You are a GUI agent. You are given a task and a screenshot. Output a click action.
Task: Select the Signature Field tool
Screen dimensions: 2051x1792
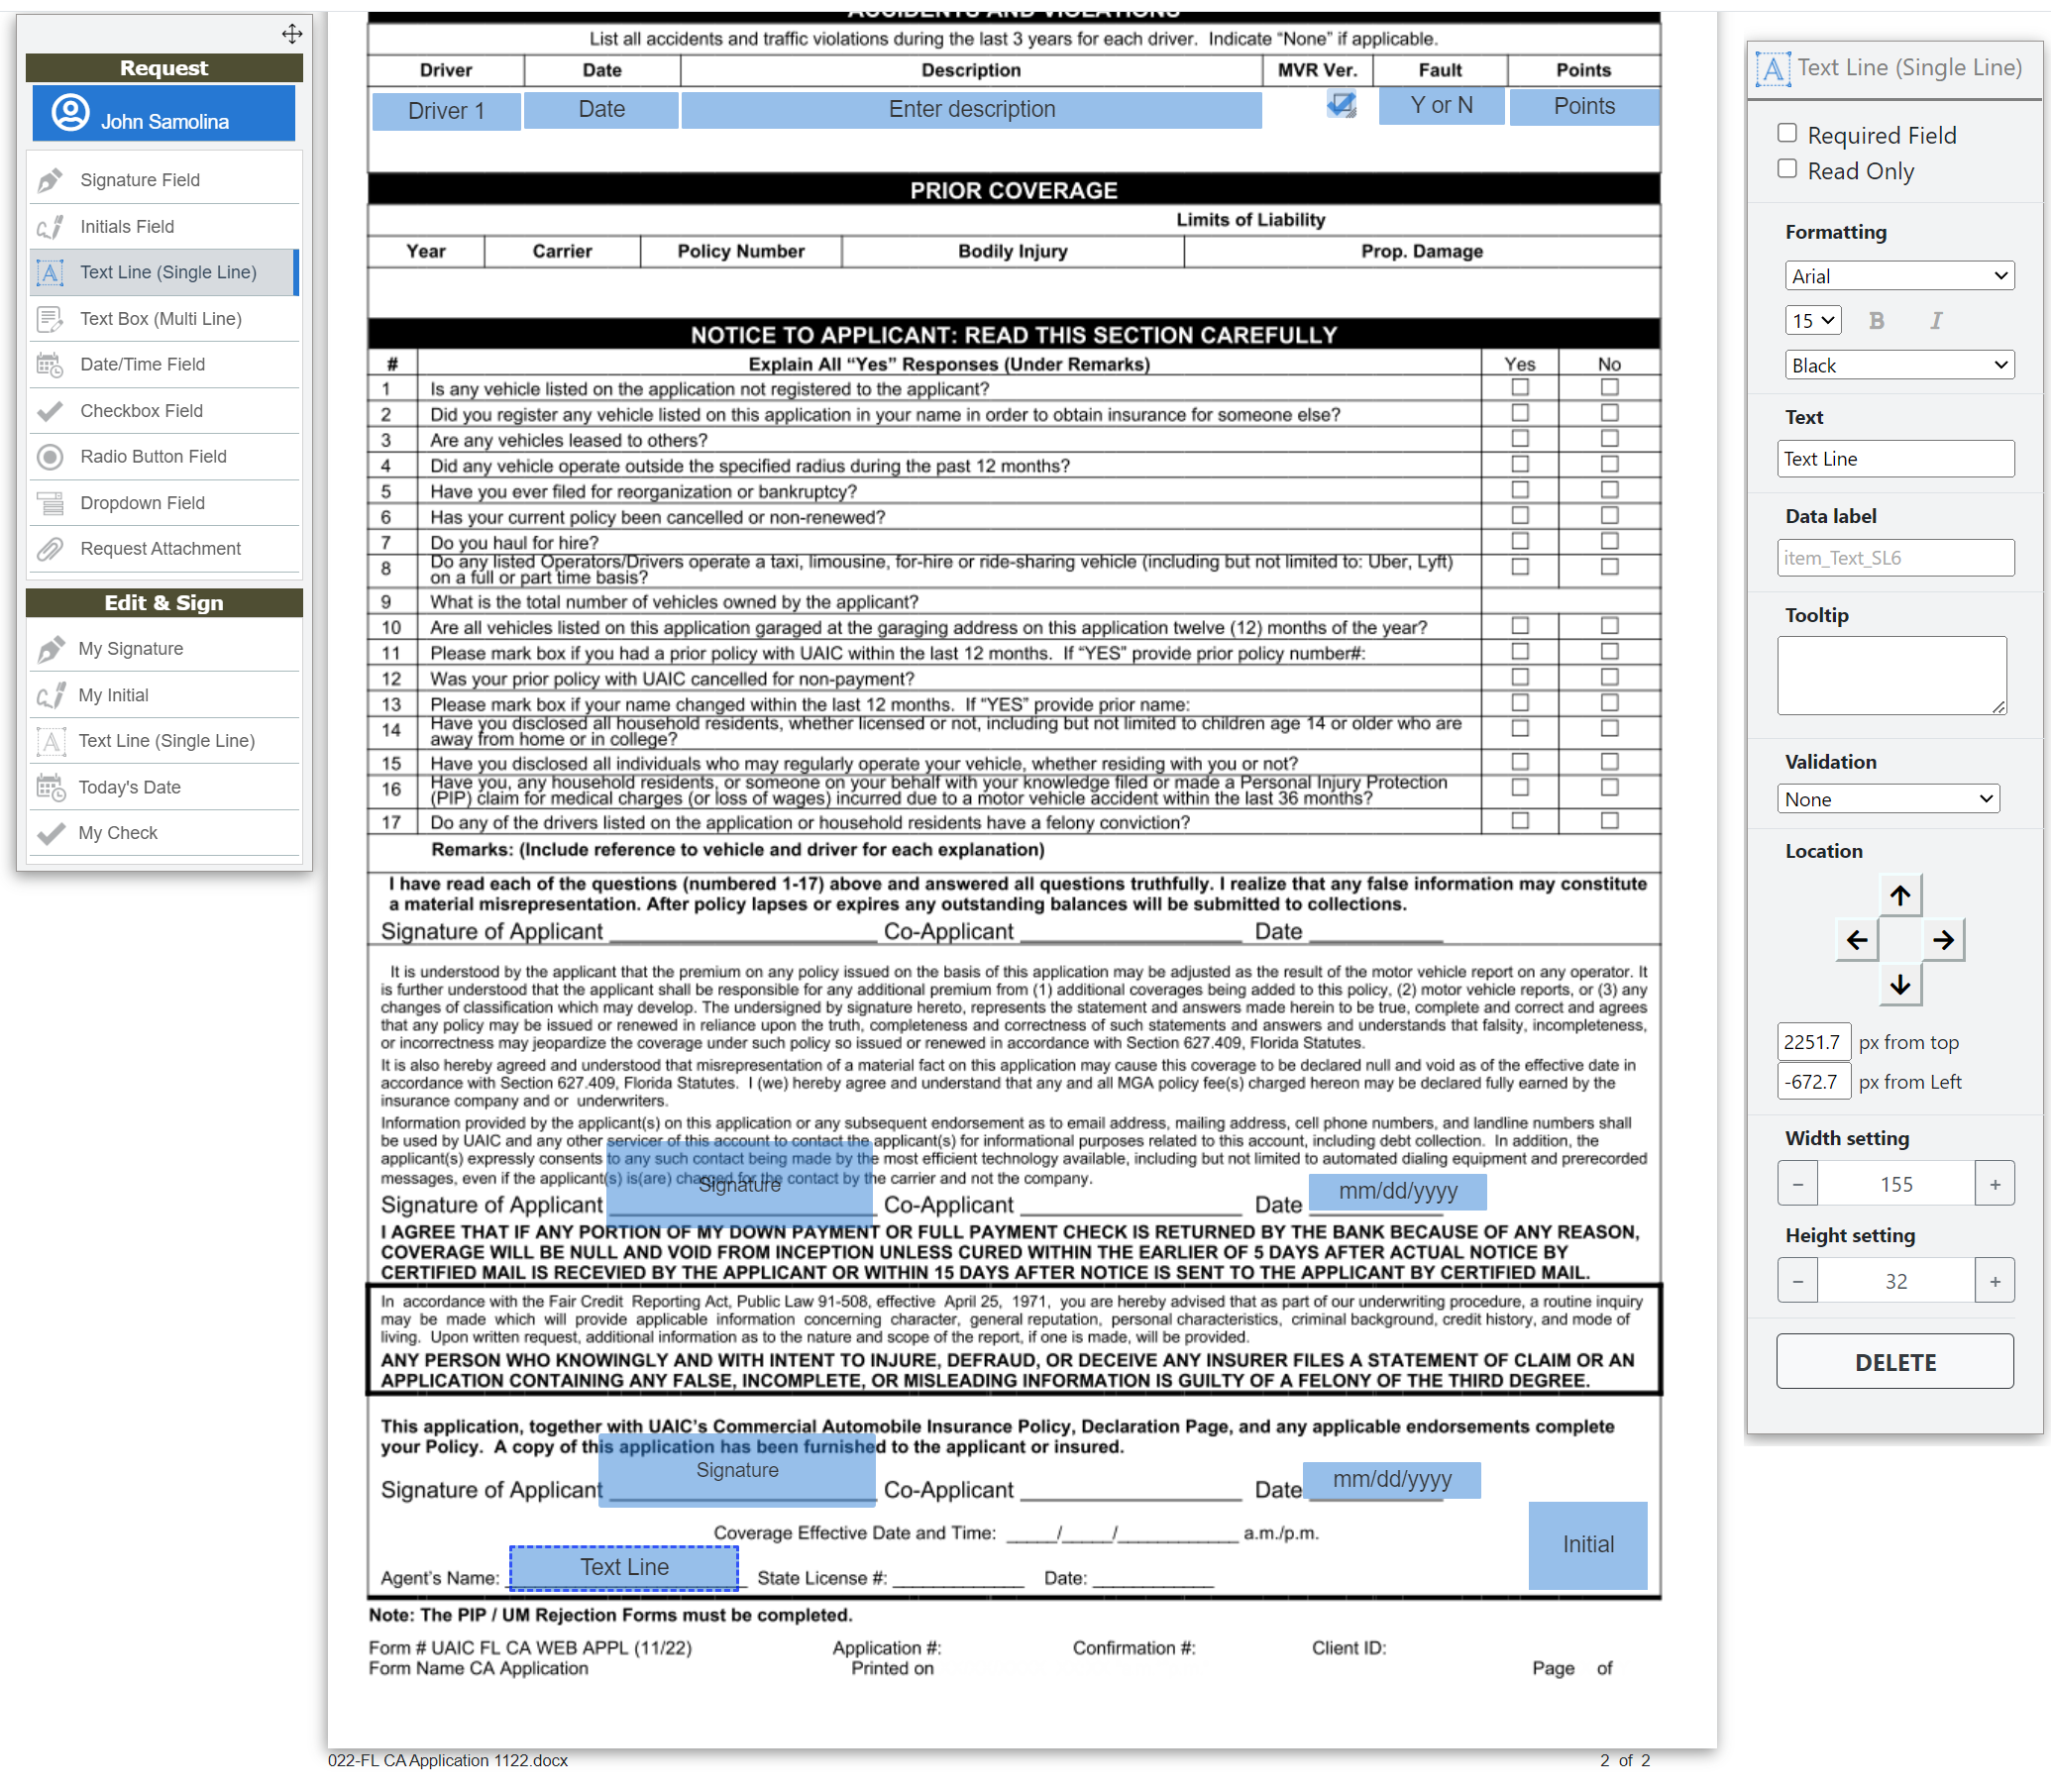point(140,180)
